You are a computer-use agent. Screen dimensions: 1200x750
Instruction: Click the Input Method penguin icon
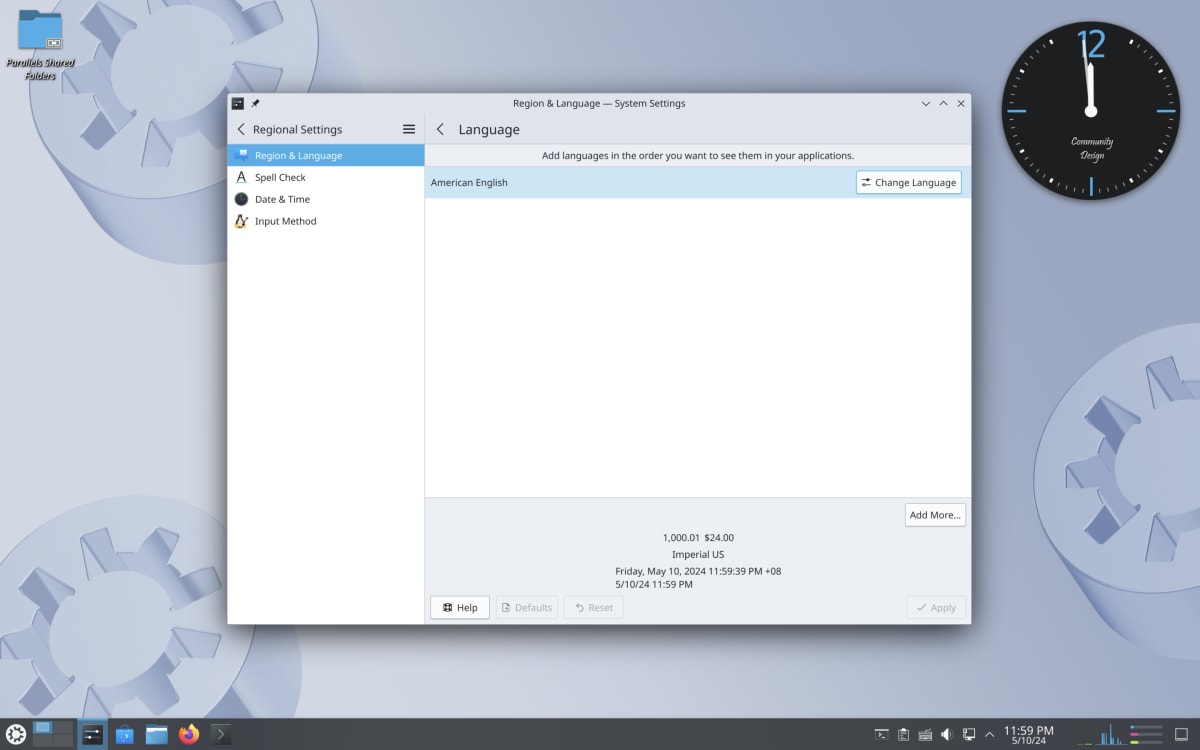tap(241, 221)
